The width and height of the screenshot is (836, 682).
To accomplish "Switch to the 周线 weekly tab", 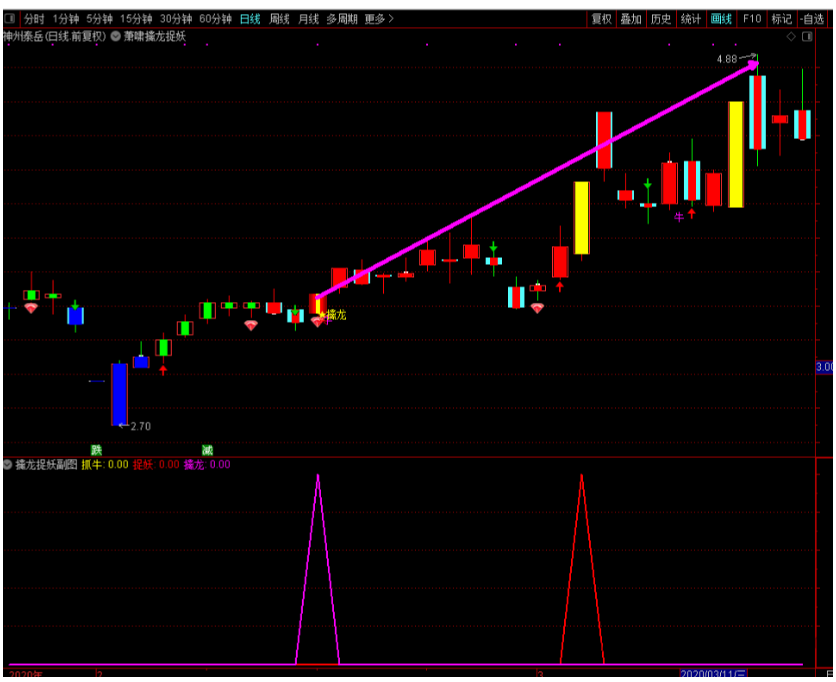I will (x=280, y=19).
